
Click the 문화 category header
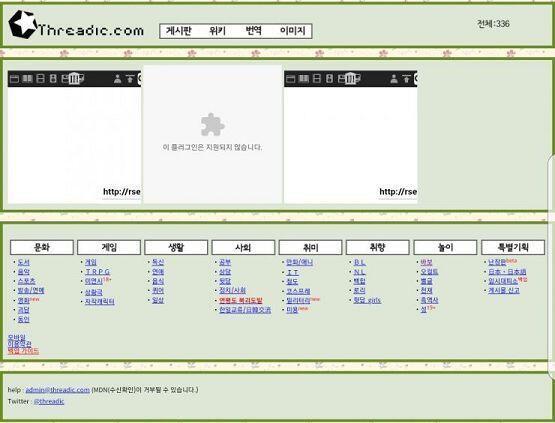(x=42, y=247)
